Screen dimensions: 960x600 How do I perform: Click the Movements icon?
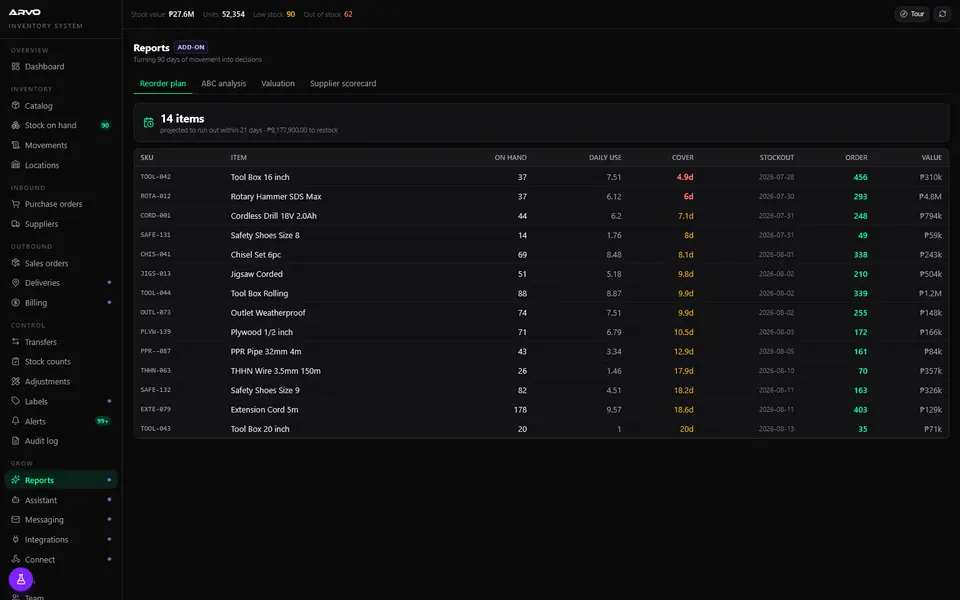click(x=15, y=145)
